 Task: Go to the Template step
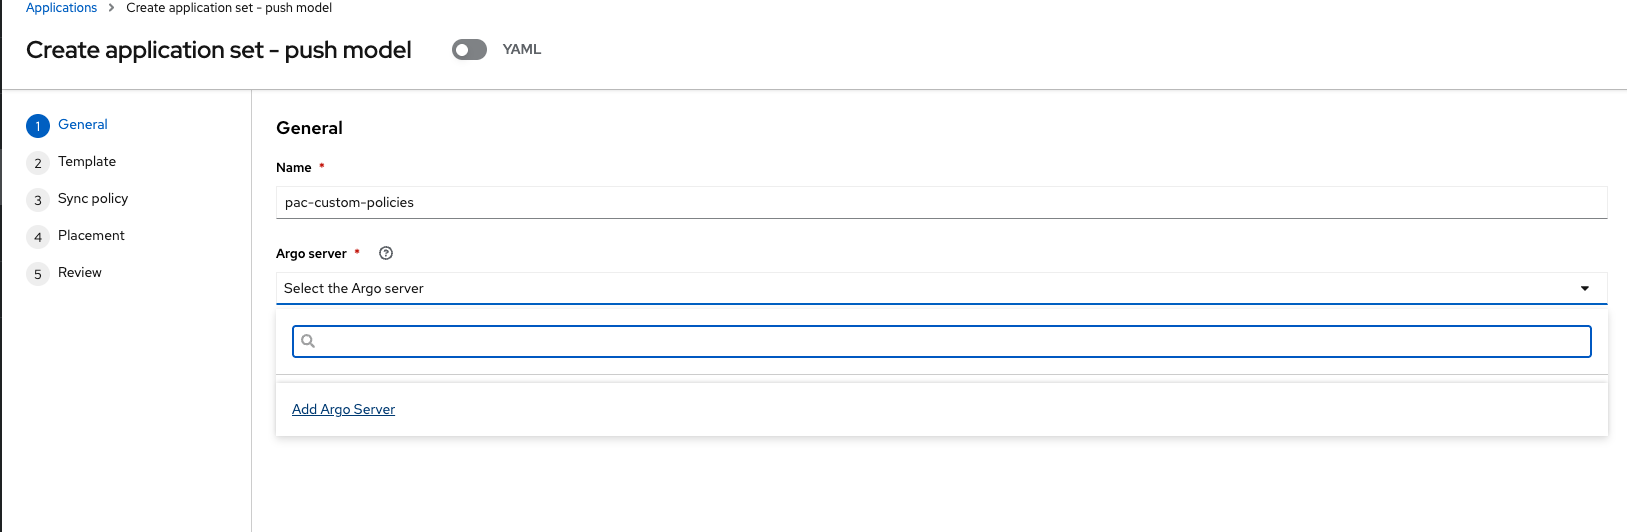point(87,161)
